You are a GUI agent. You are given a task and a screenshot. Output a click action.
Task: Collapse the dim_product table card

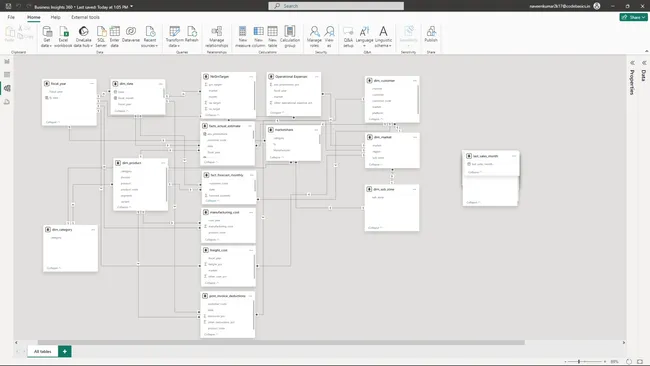coord(123,207)
